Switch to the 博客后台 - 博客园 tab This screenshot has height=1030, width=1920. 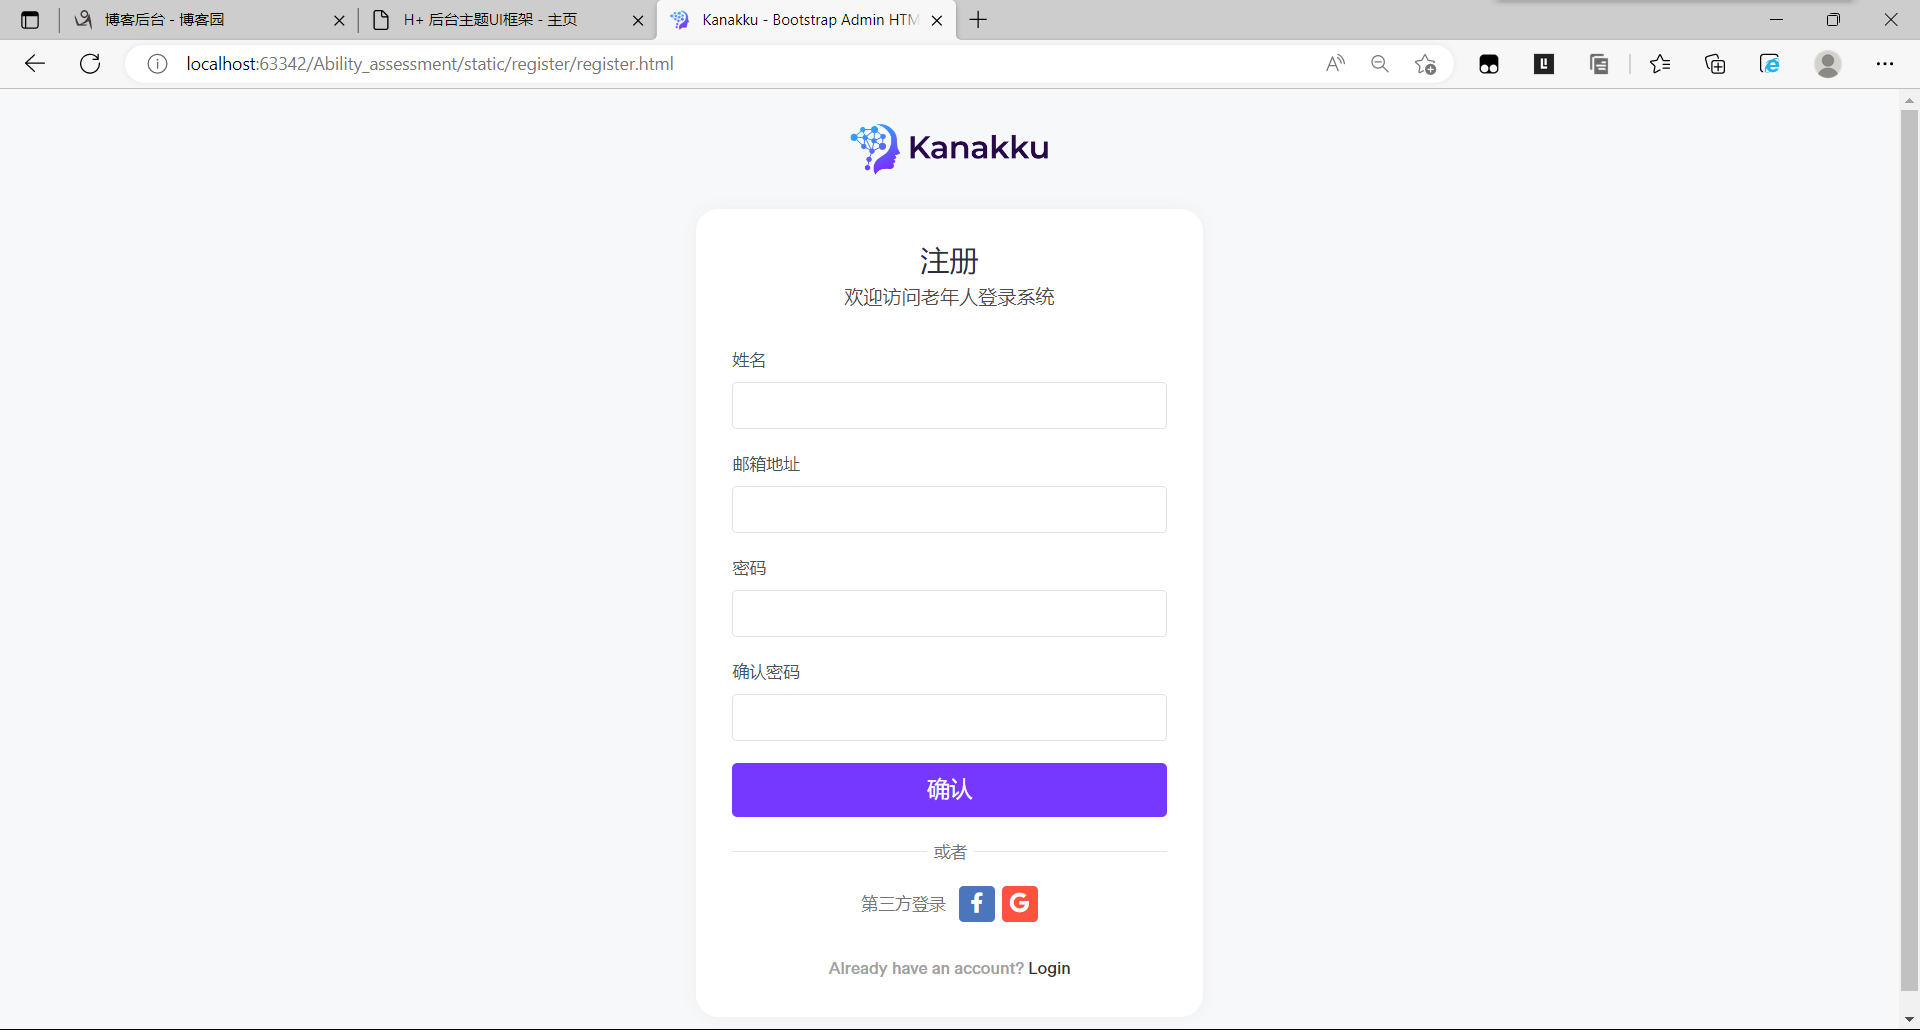[200, 20]
